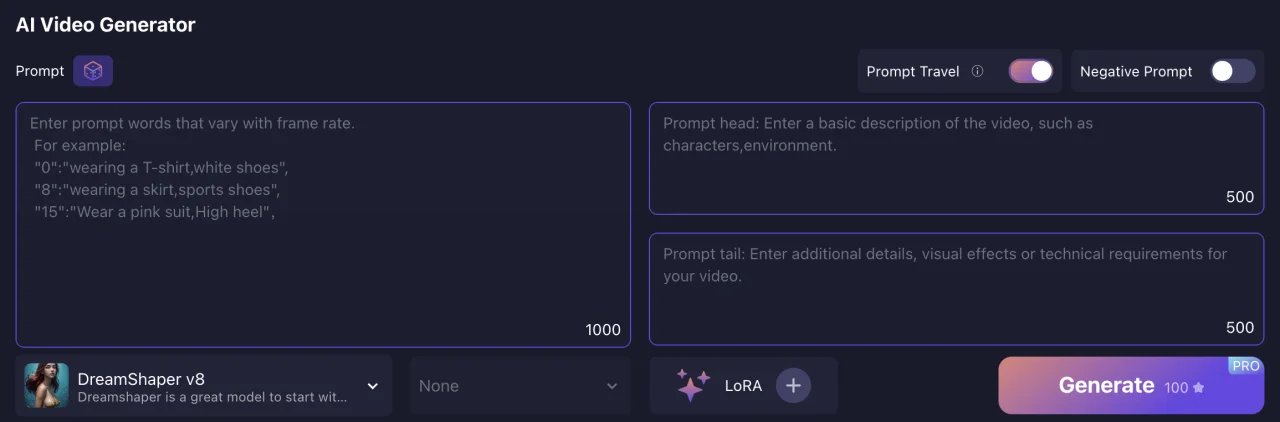Enable the Negative Prompt switch

tap(1232, 71)
